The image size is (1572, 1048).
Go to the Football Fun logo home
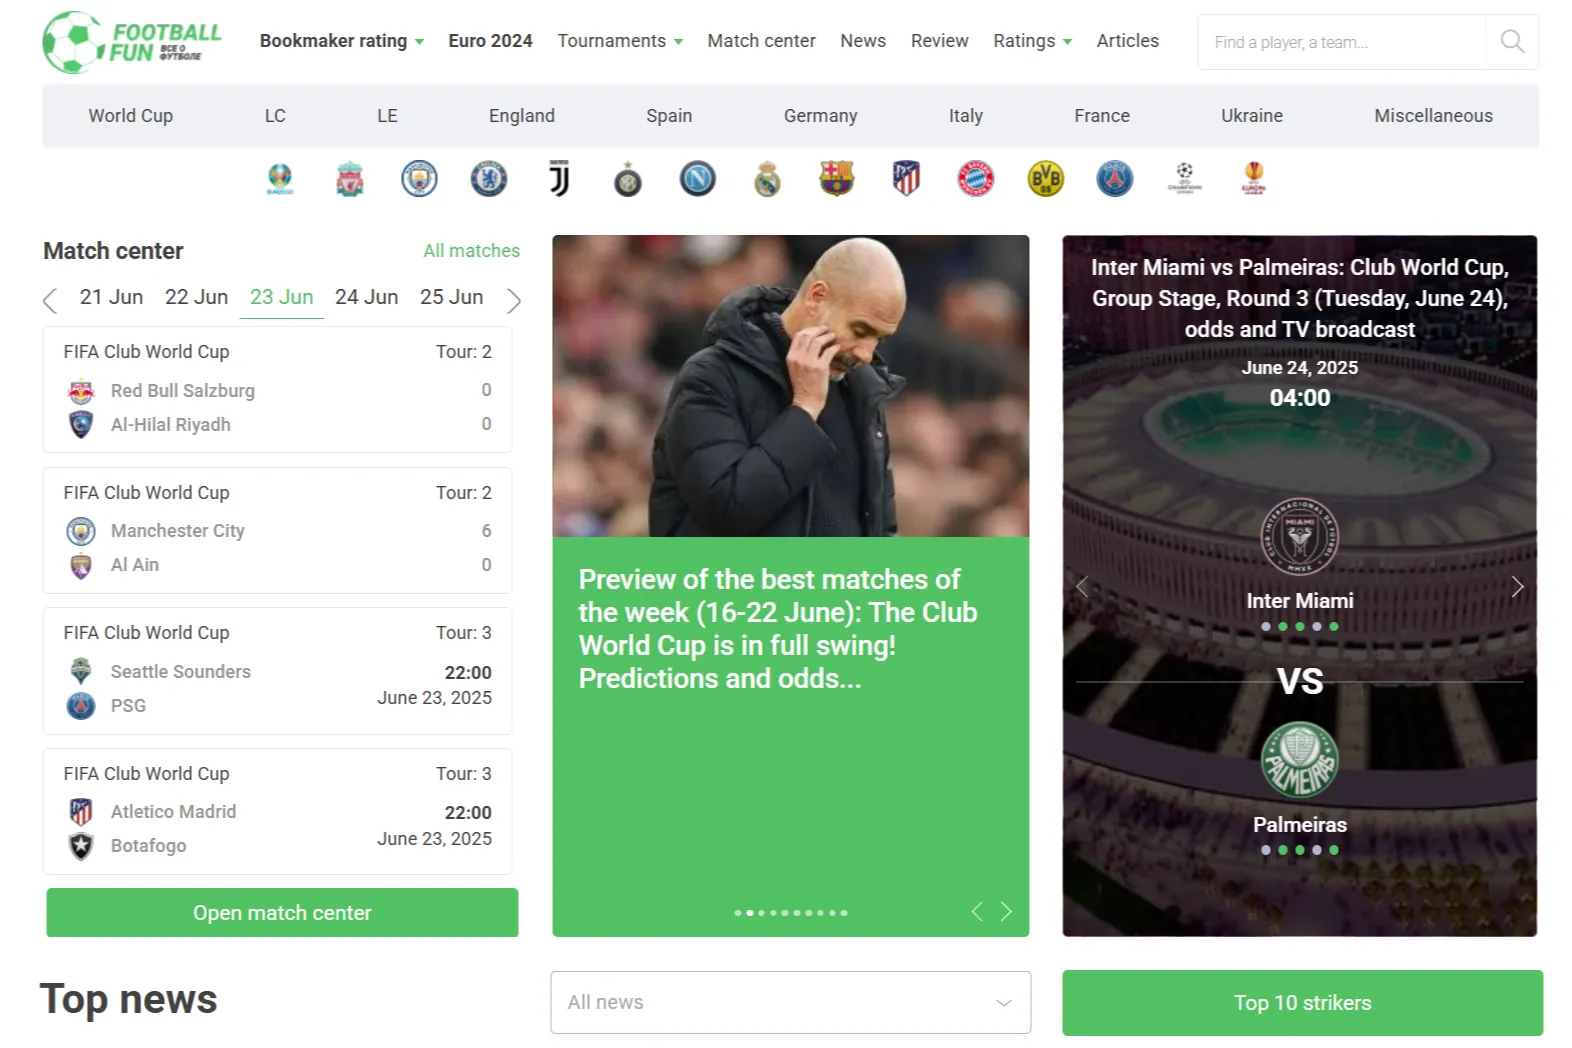pos(132,42)
